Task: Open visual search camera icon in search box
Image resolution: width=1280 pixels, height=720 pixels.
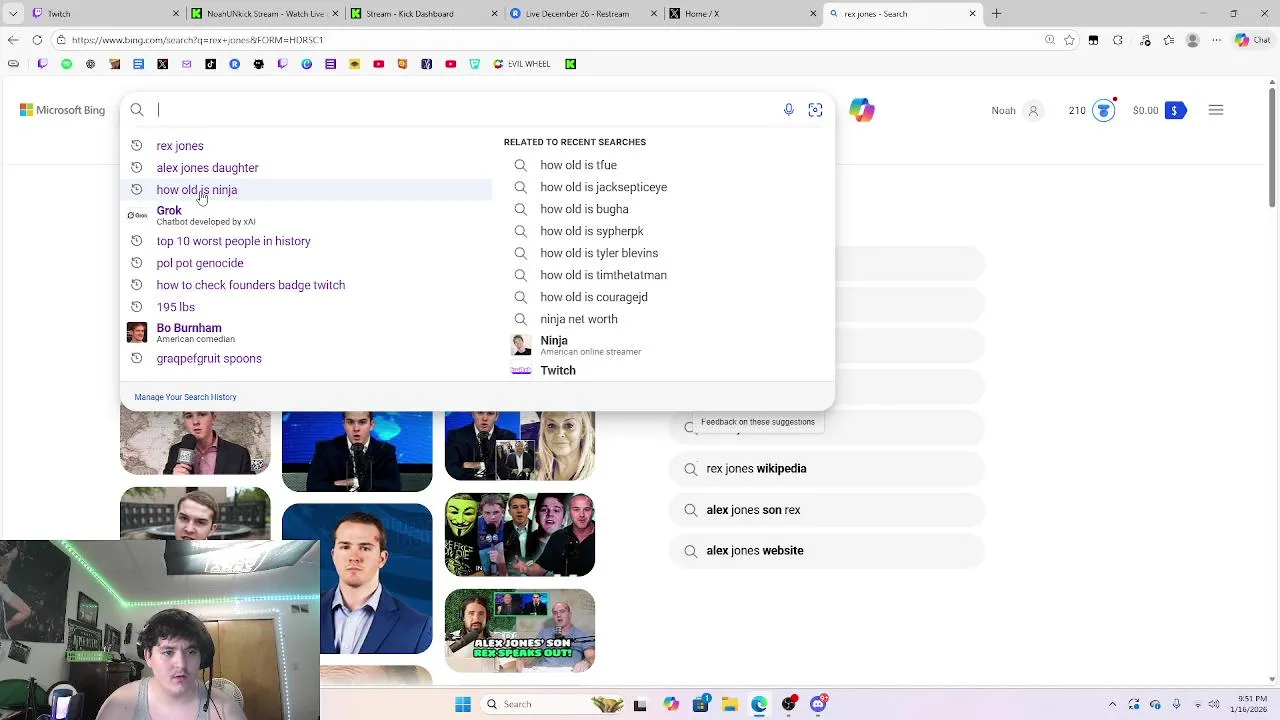Action: click(x=815, y=110)
